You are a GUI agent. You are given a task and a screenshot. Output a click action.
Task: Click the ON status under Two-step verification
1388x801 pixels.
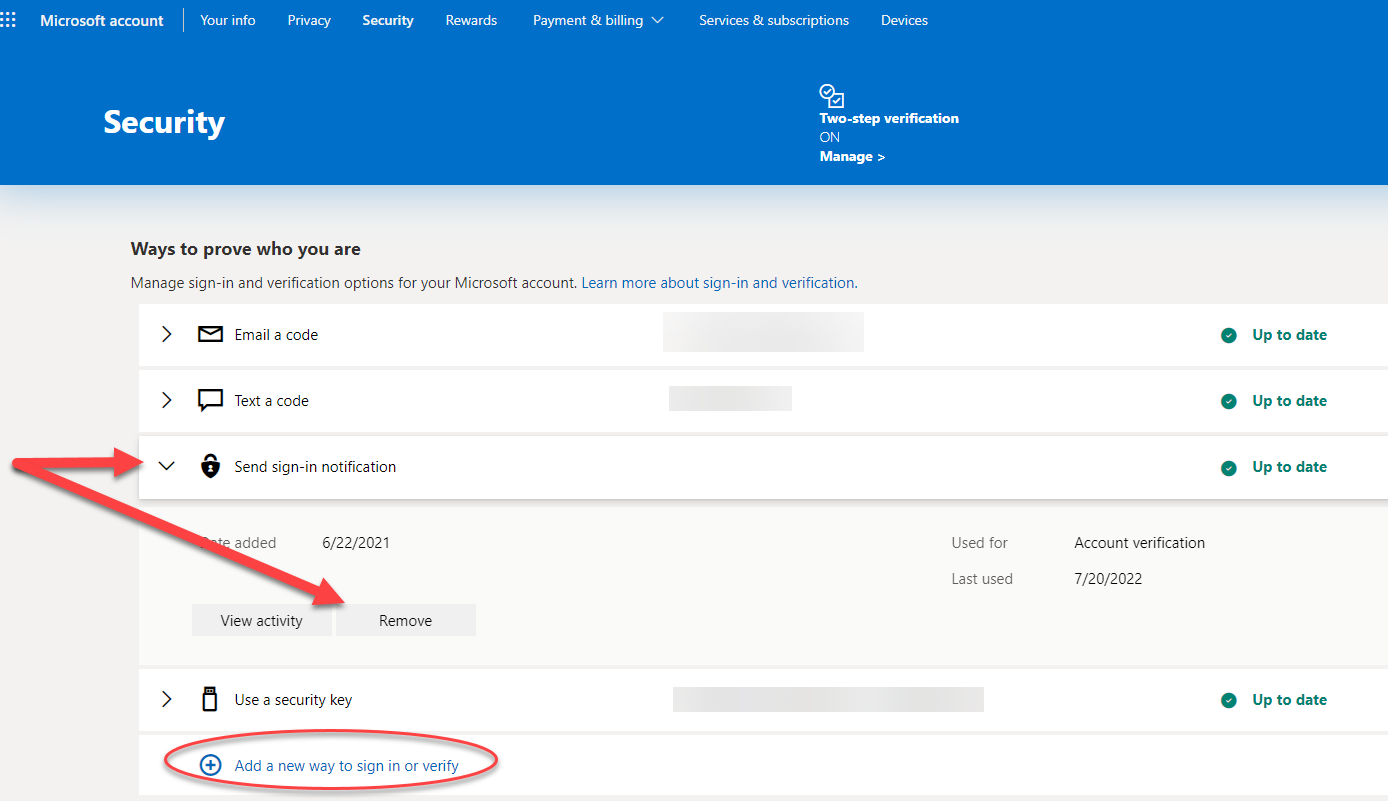830,137
